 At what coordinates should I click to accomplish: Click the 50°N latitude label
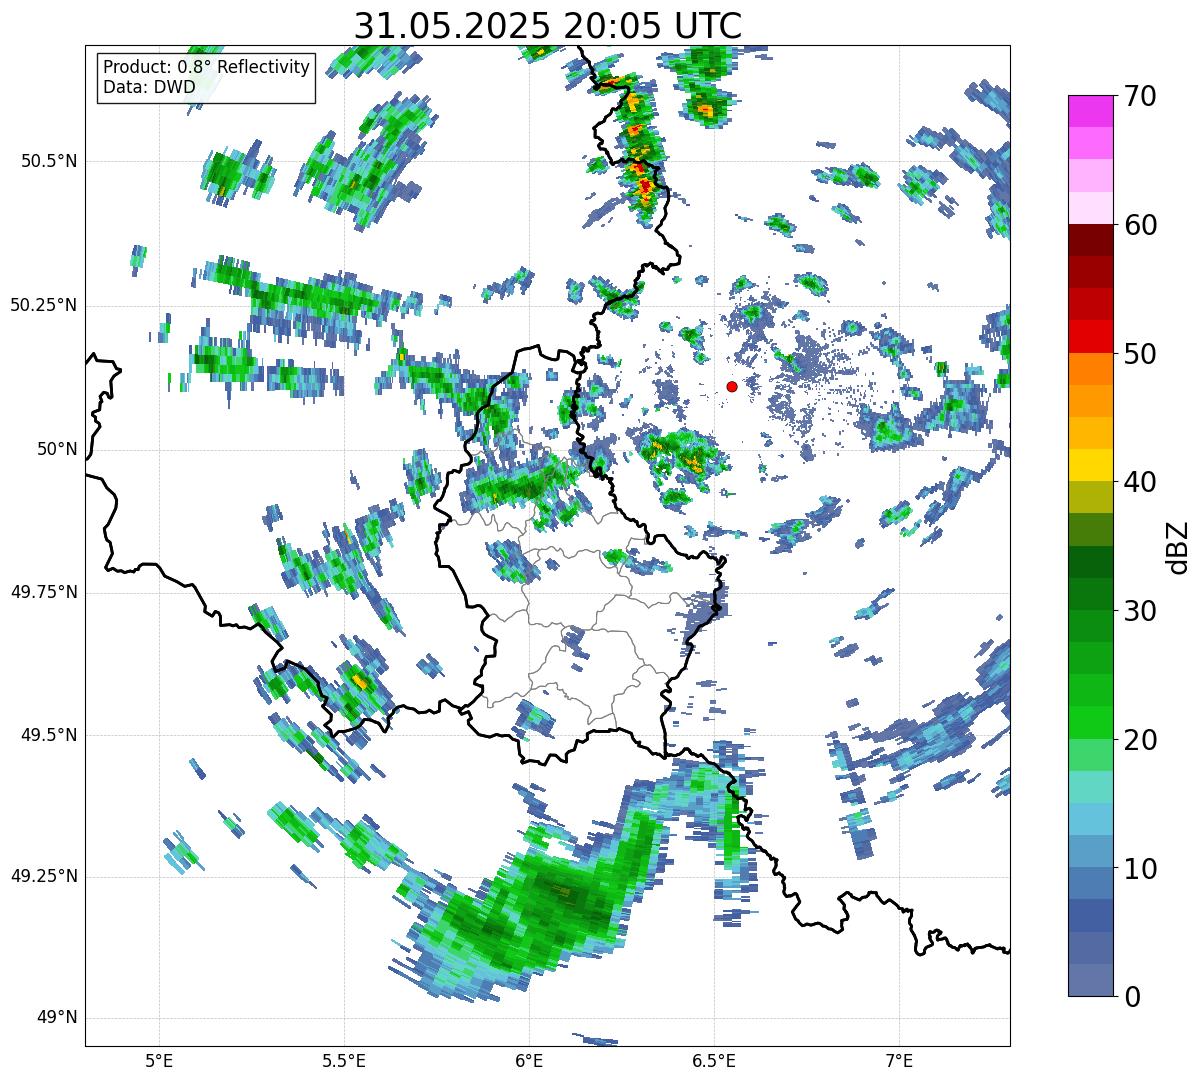point(58,449)
